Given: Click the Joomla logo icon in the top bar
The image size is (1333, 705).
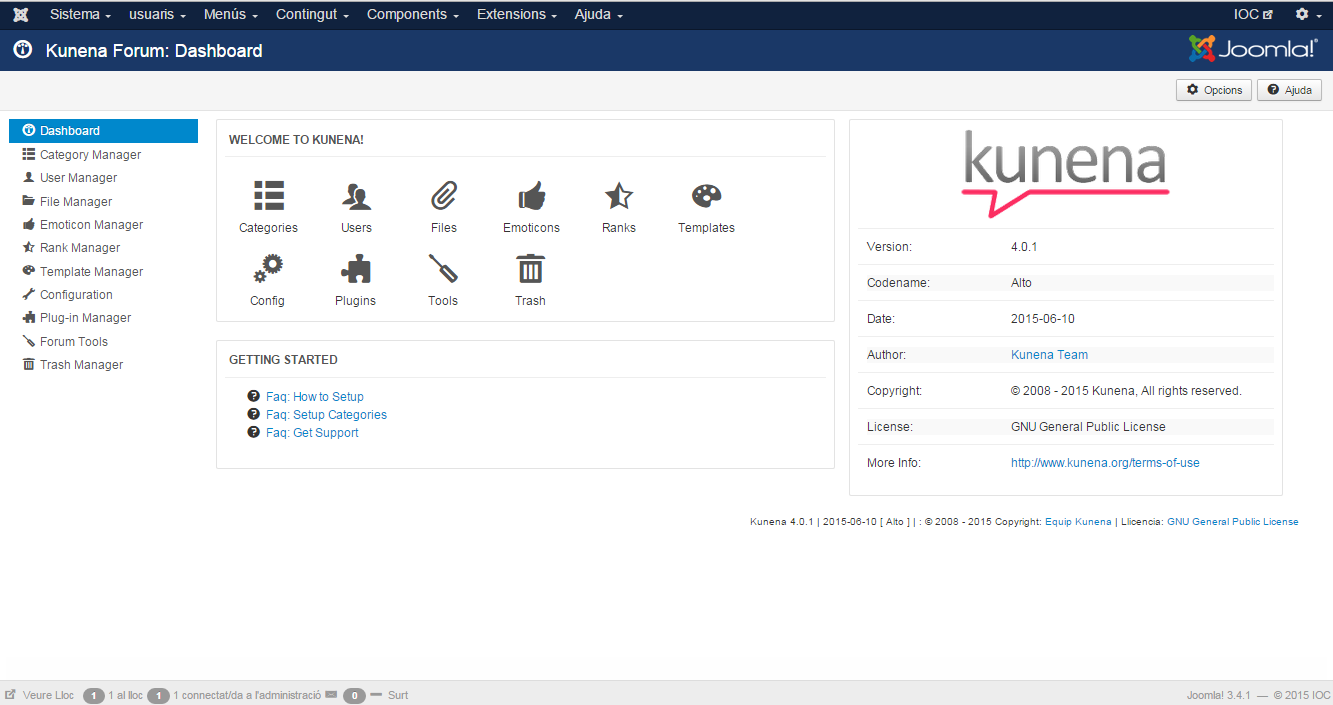Looking at the screenshot, I should click(x=20, y=15).
